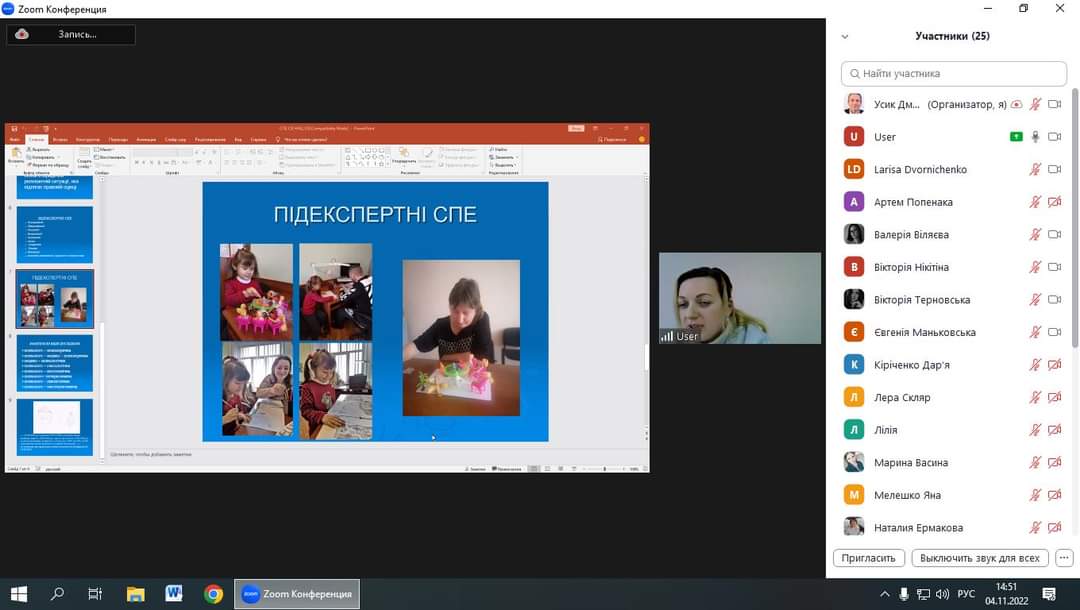1080x610 pixels.
Task: Click the microphone icon for User participant
Action: point(1036,137)
